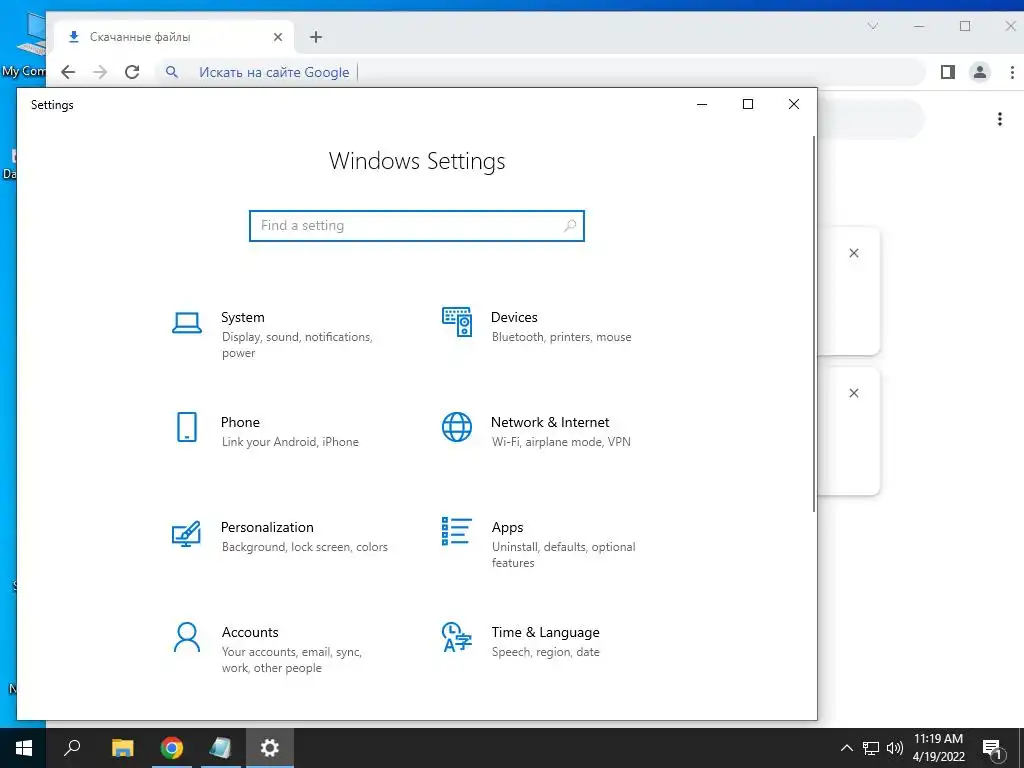Image resolution: width=1024 pixels, height=768 pixels.
Task: Click the Accounts category label
Action: (250, 632)
